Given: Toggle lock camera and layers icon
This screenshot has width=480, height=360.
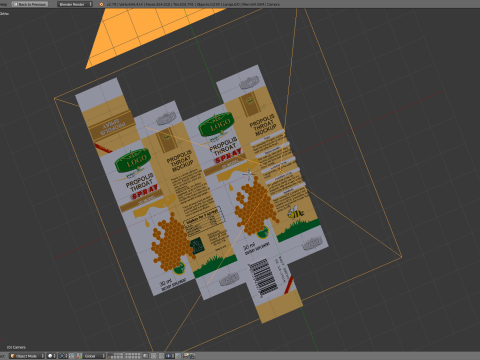Looking at the screenshot, I should pyautogui.click(x=145, y=356).
